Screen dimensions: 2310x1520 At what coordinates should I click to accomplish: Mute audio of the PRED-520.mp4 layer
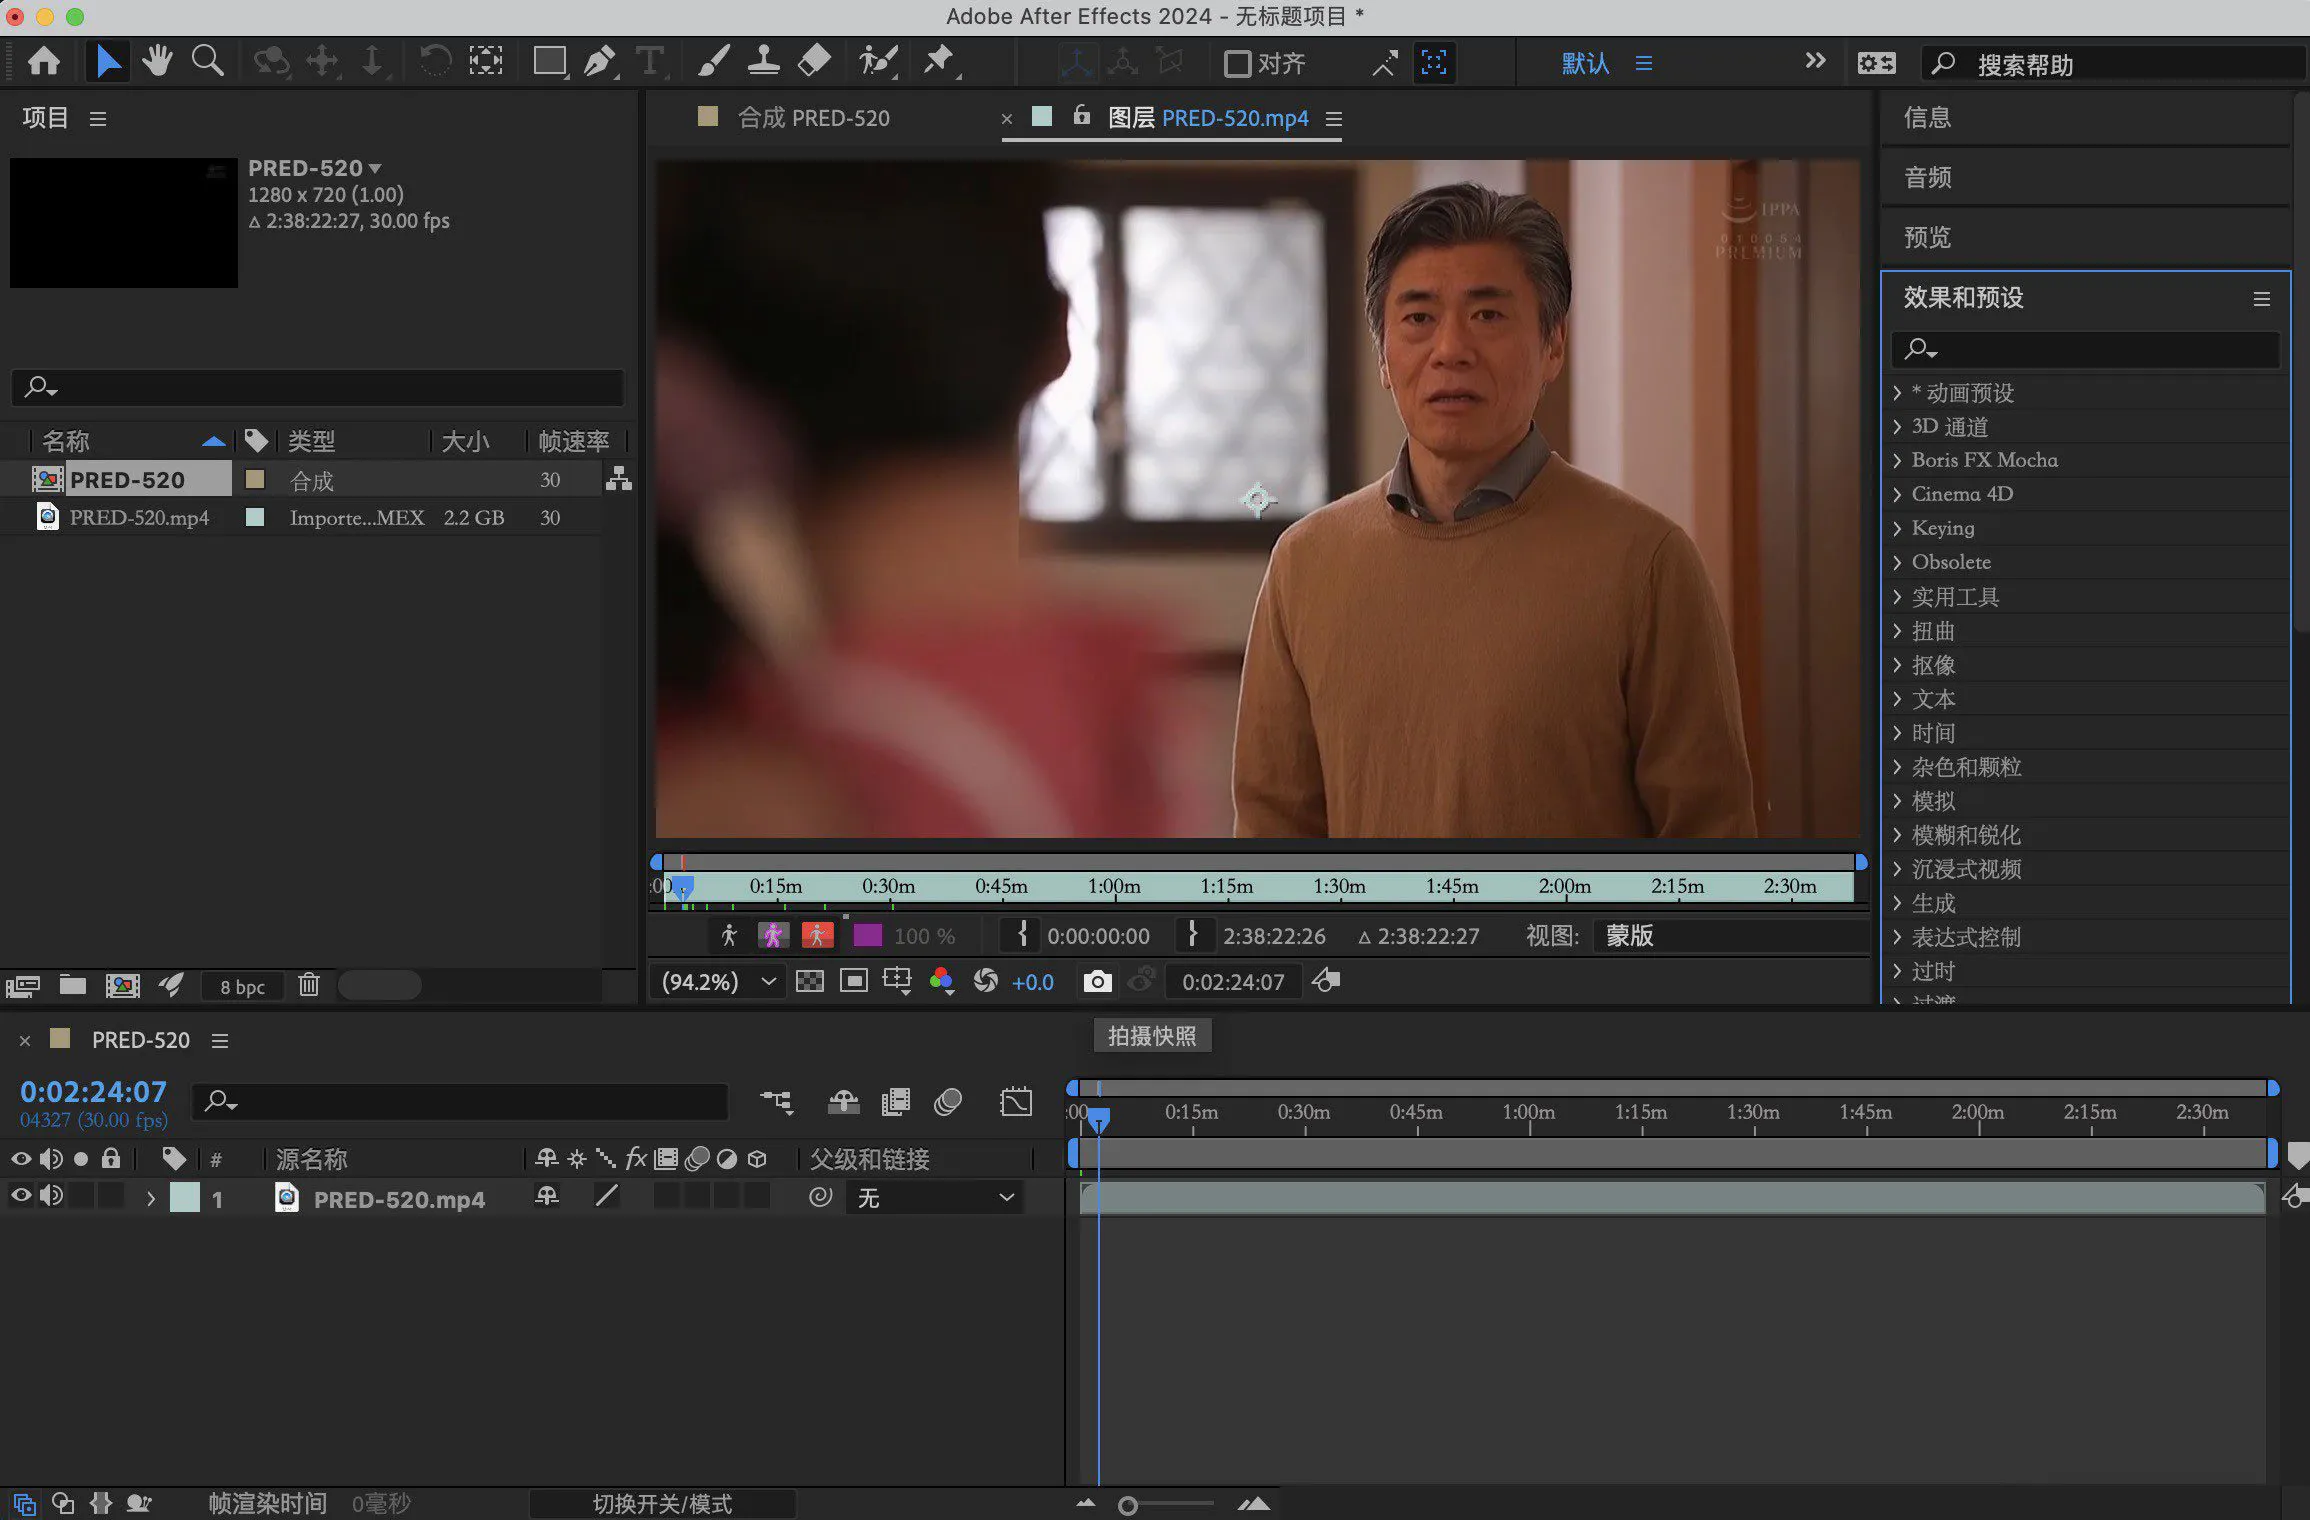click(51, 1196)
